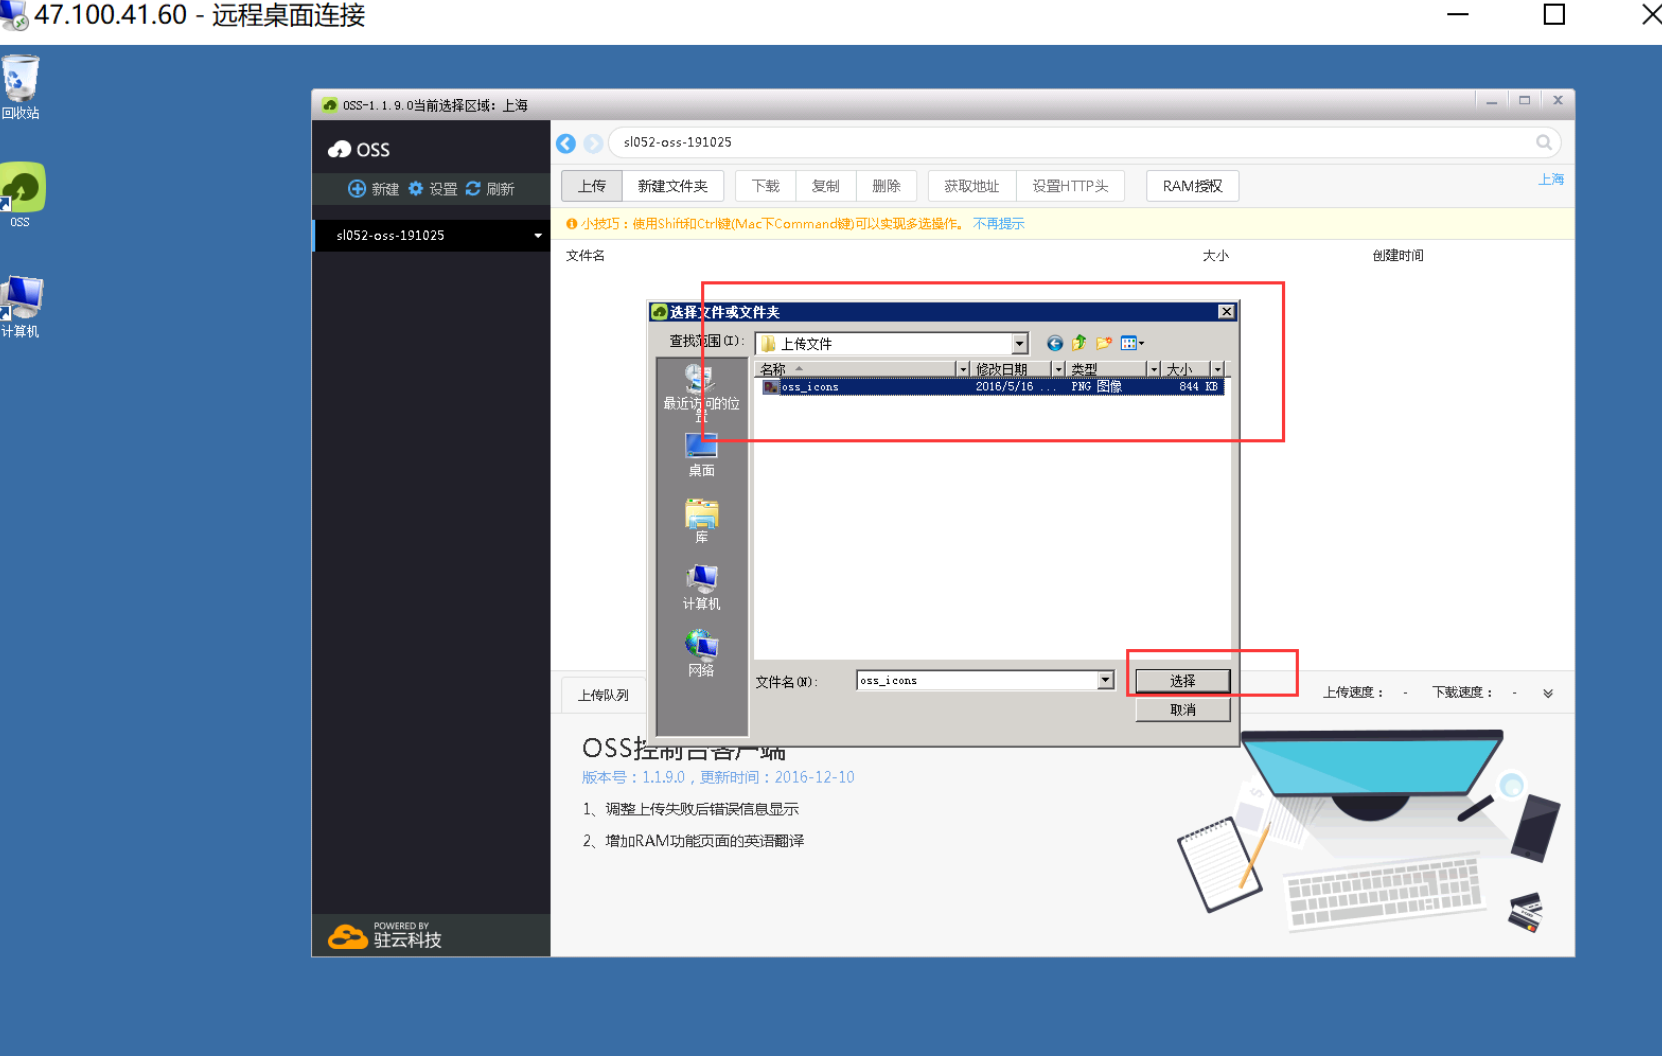Click the file name input field
1662x1056 pixels.
click(x=977, y=681)
